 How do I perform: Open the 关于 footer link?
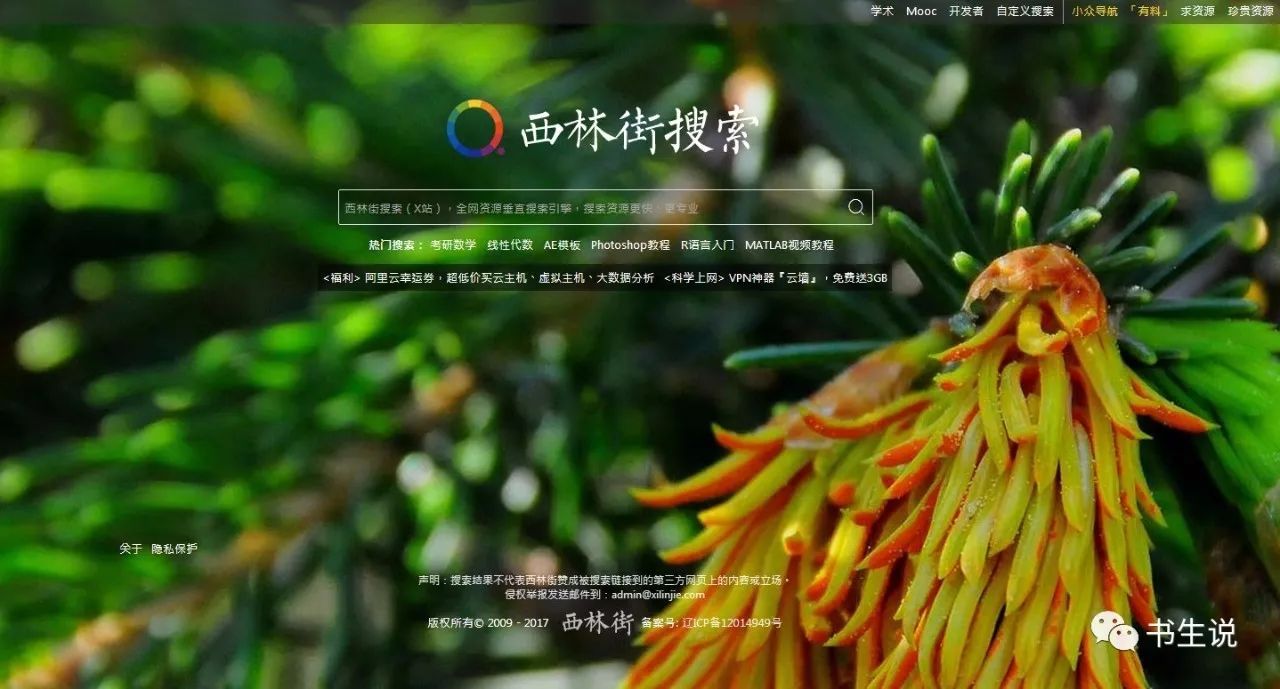131,549
